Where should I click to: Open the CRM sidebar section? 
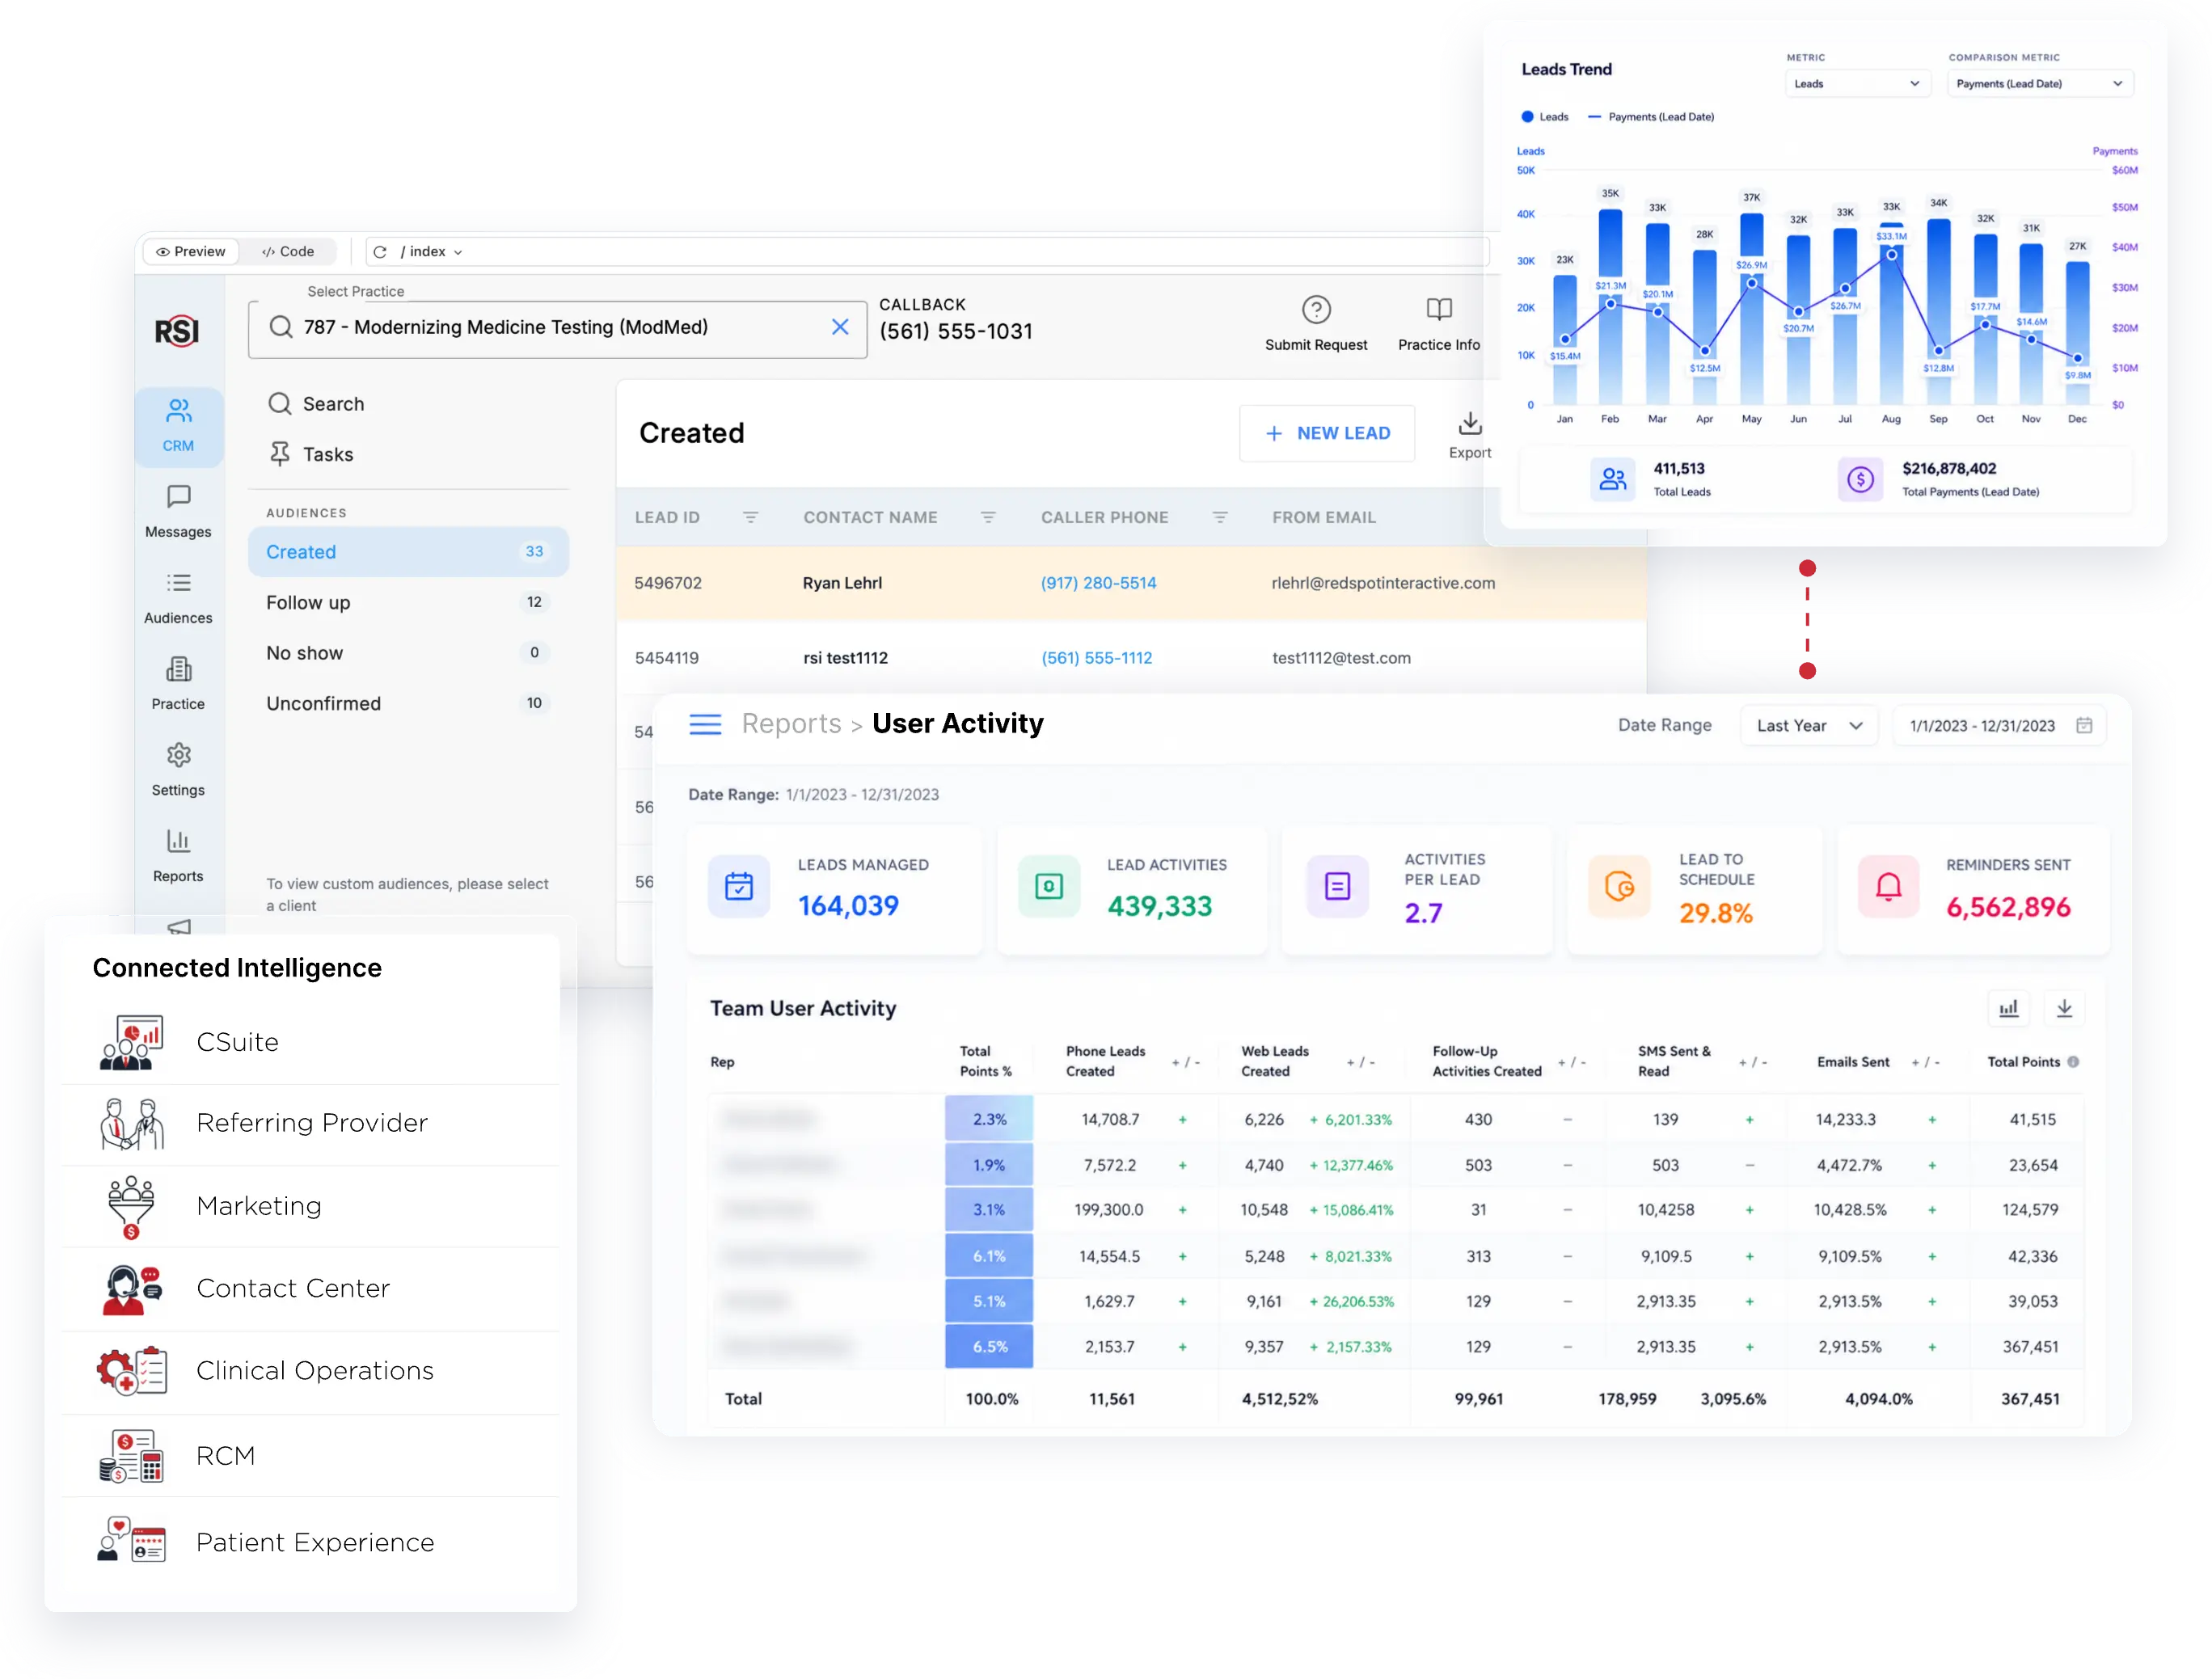[x=179, y=426]
